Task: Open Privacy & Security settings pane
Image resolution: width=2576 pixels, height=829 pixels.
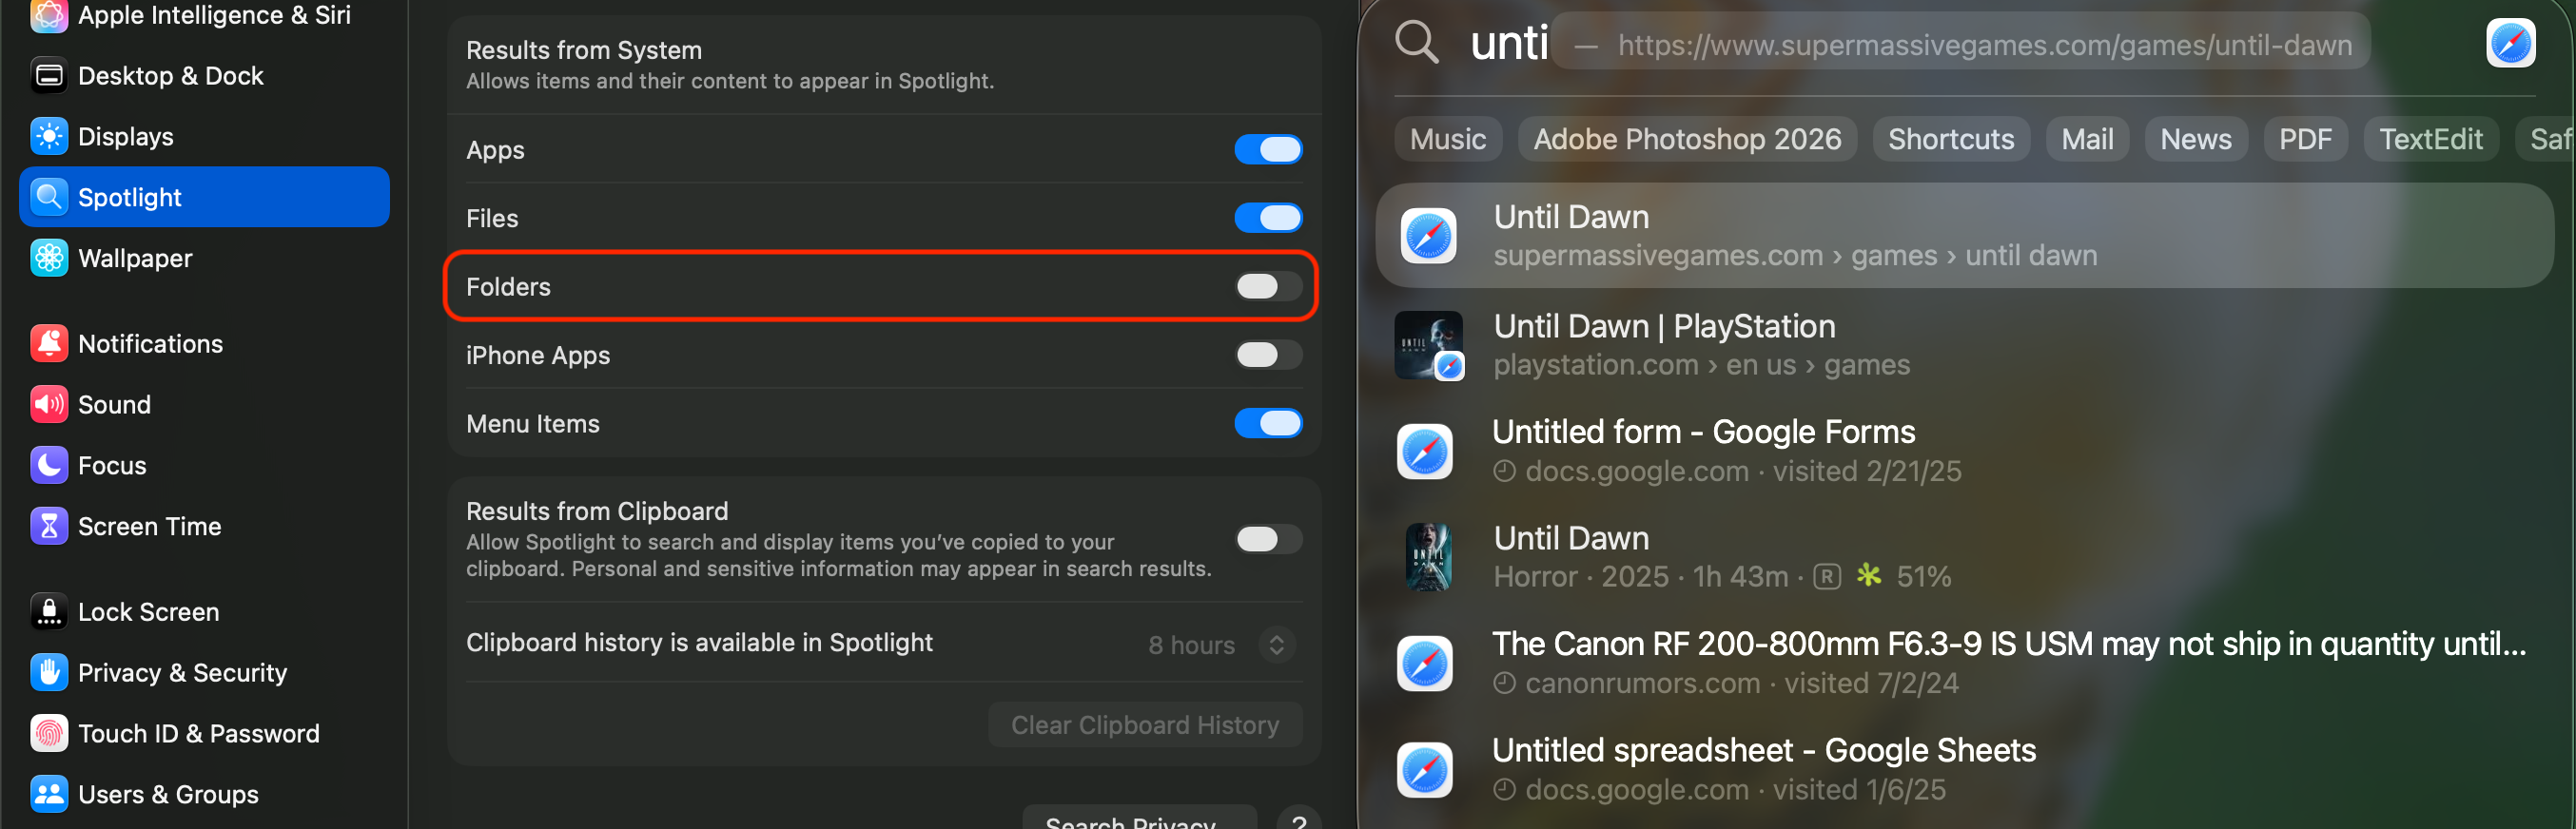Action: coord(204,673)
